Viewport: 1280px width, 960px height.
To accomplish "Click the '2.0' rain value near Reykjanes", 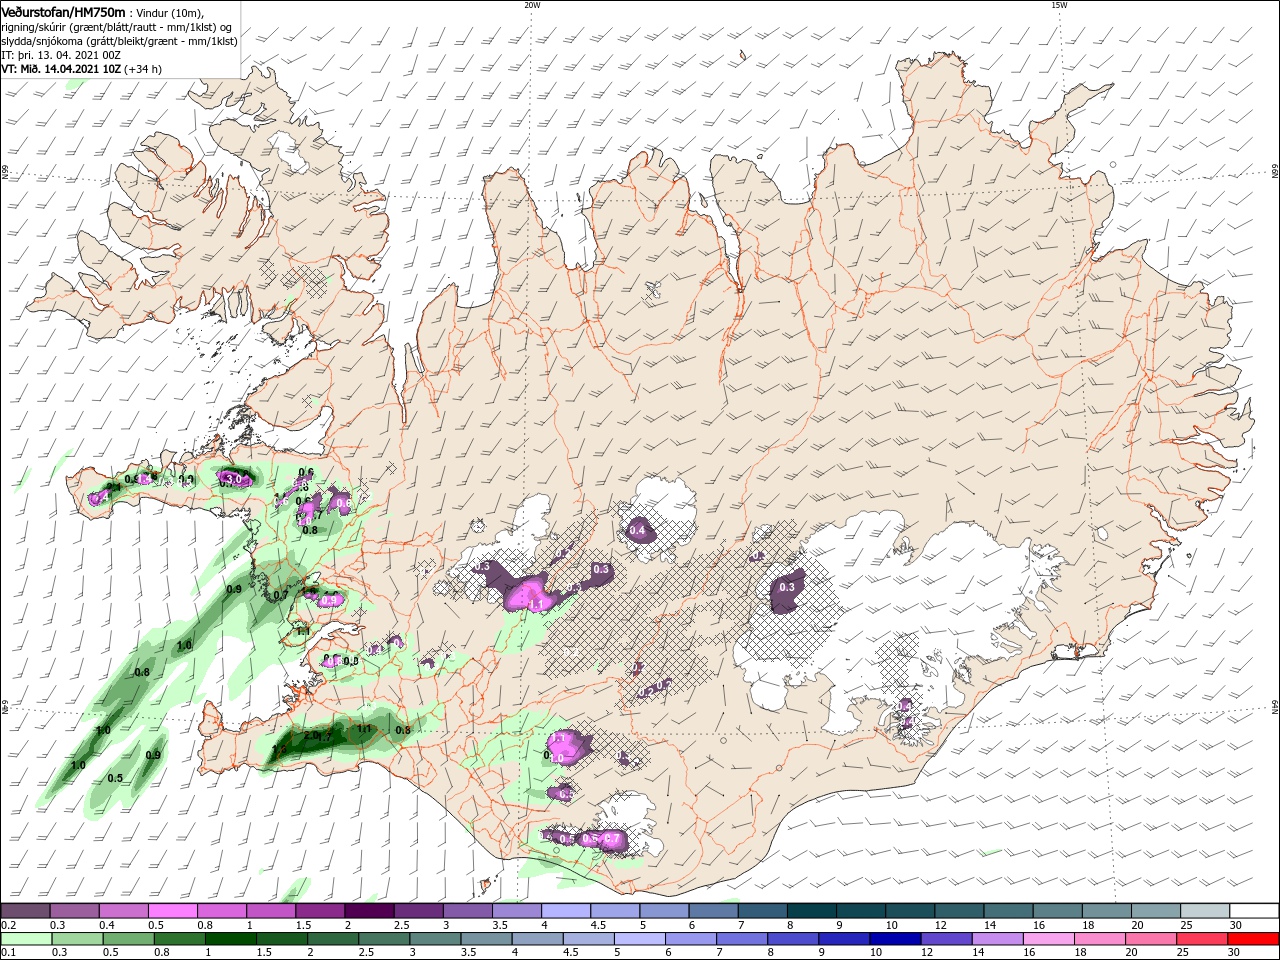I will click(x=311, y=735).
